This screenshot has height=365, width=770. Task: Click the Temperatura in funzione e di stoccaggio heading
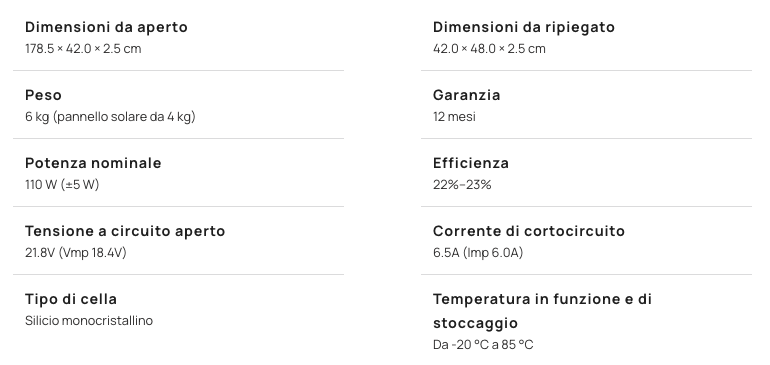542,311
